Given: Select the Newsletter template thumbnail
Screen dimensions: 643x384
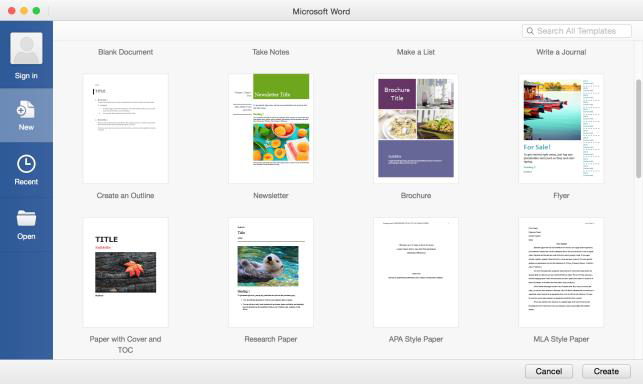Looking at the screenshot, I should 271,129.
